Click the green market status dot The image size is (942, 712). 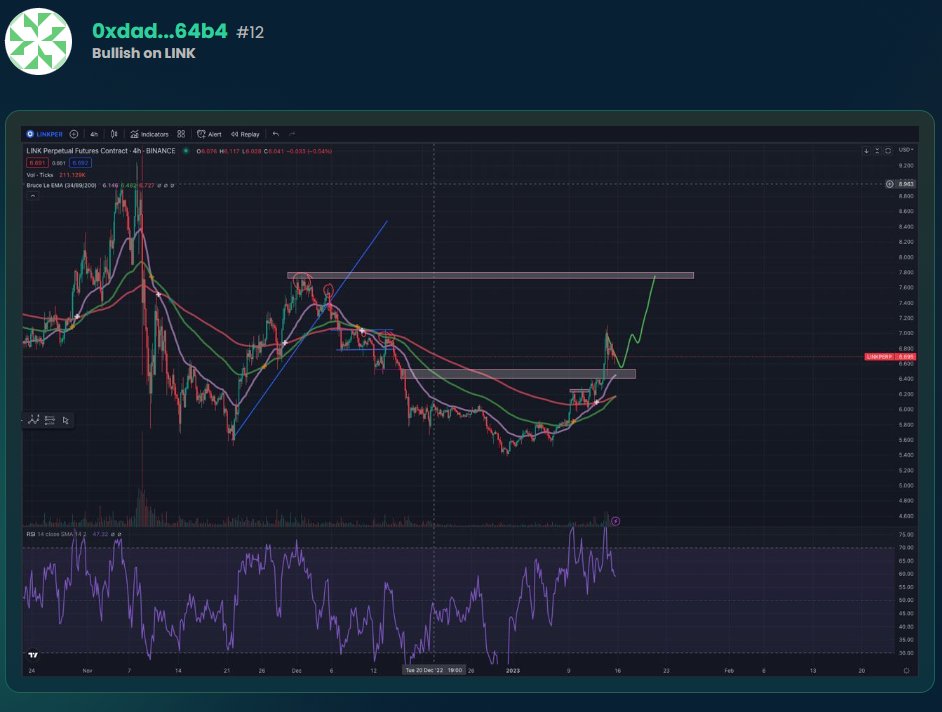[x=186, y=151]
